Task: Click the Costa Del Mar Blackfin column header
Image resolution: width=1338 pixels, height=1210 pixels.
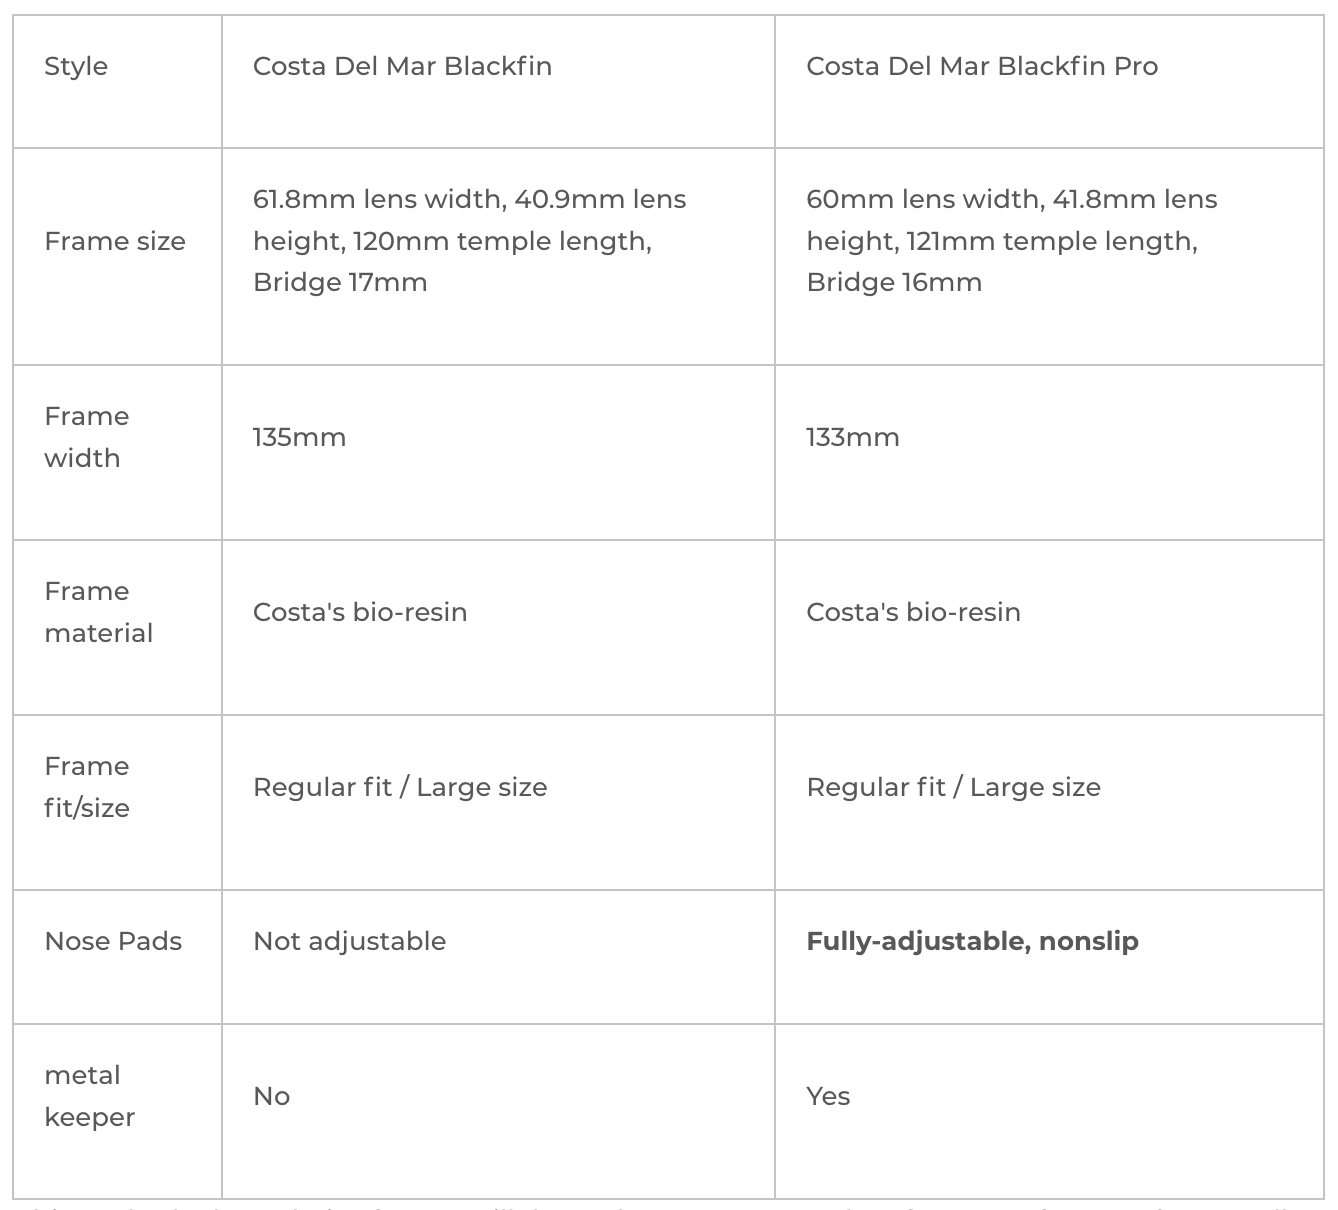Action: point(402,66)
